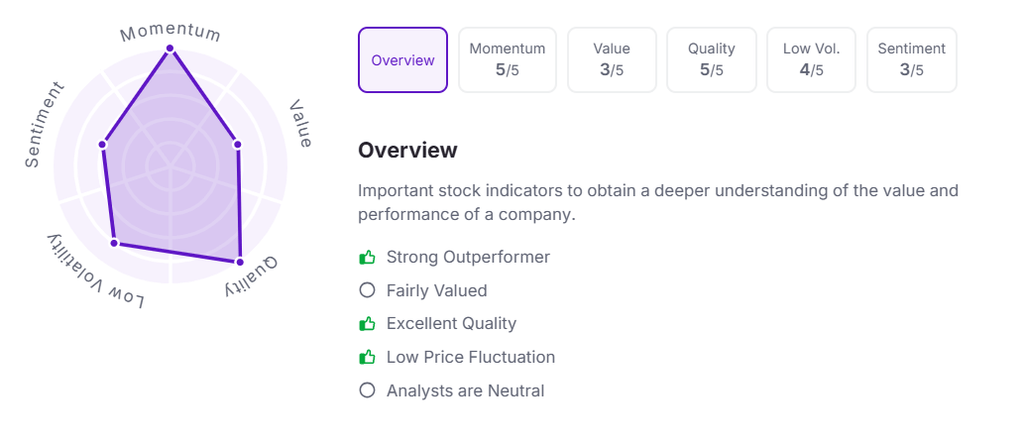This screenshot has height=439, width=1024.
Task: Open the Low Vol. 4/5 tab
Action: (x=811, y=60)
